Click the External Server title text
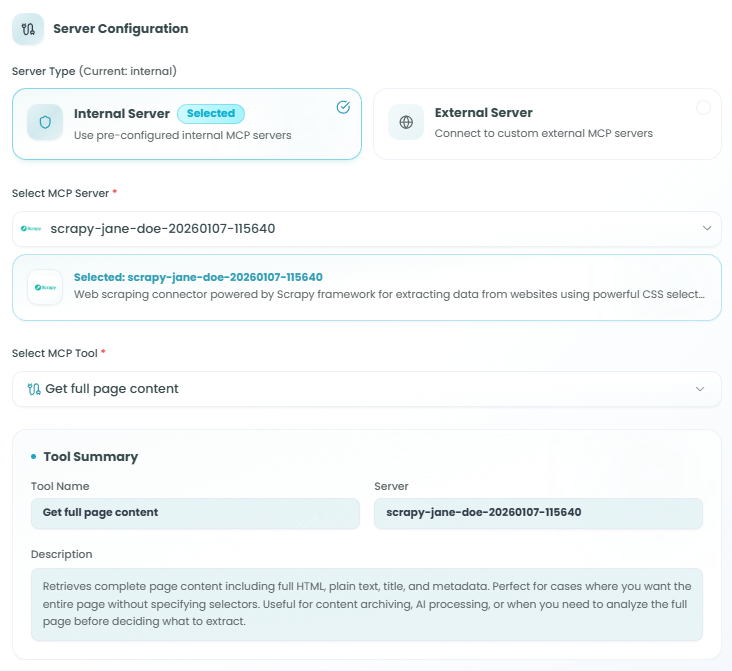 point(483,113)
